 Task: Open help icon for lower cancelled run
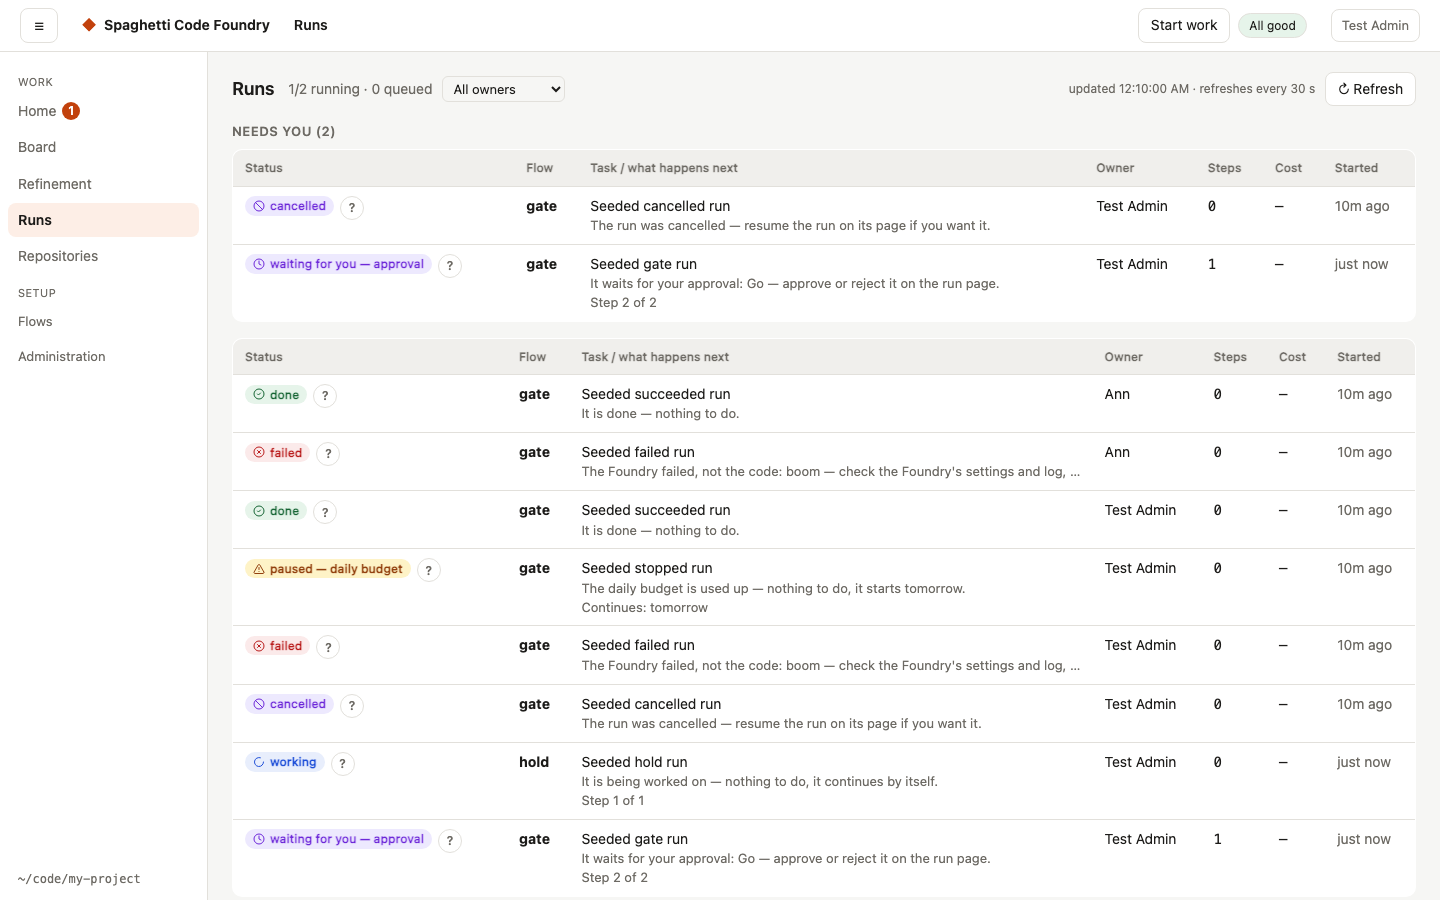click(x=352, y=706)
